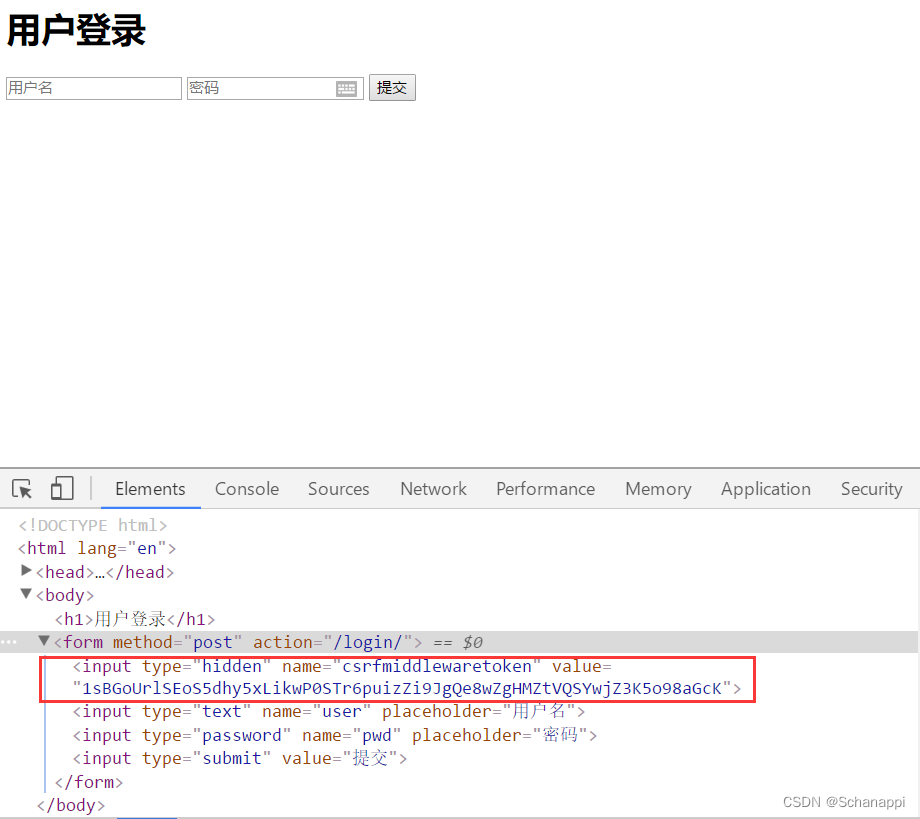This screenshot has height=819, width=920.
Task: Click the 用户登录 page heading
Action: click(76, 31)
